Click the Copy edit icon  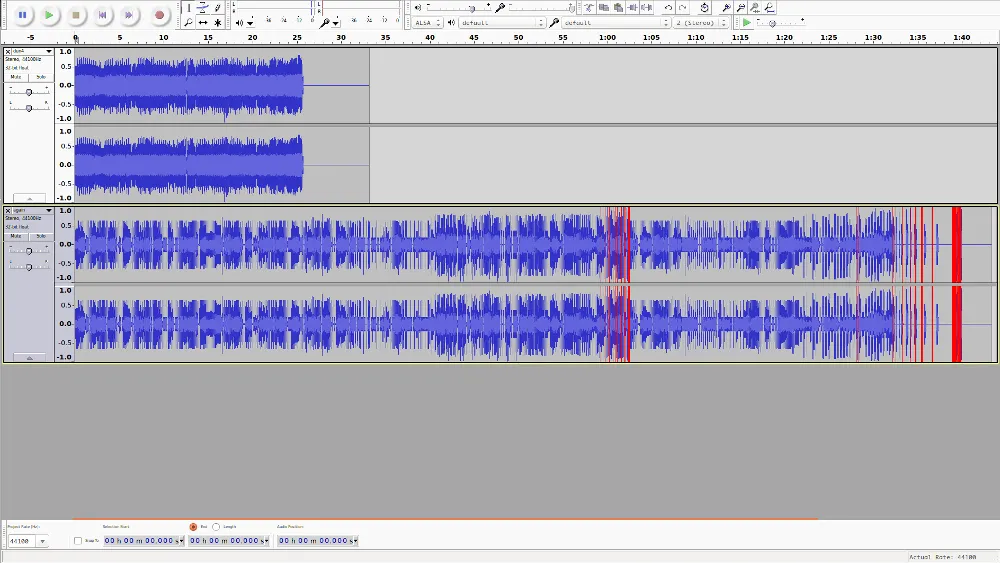point(603,8)
